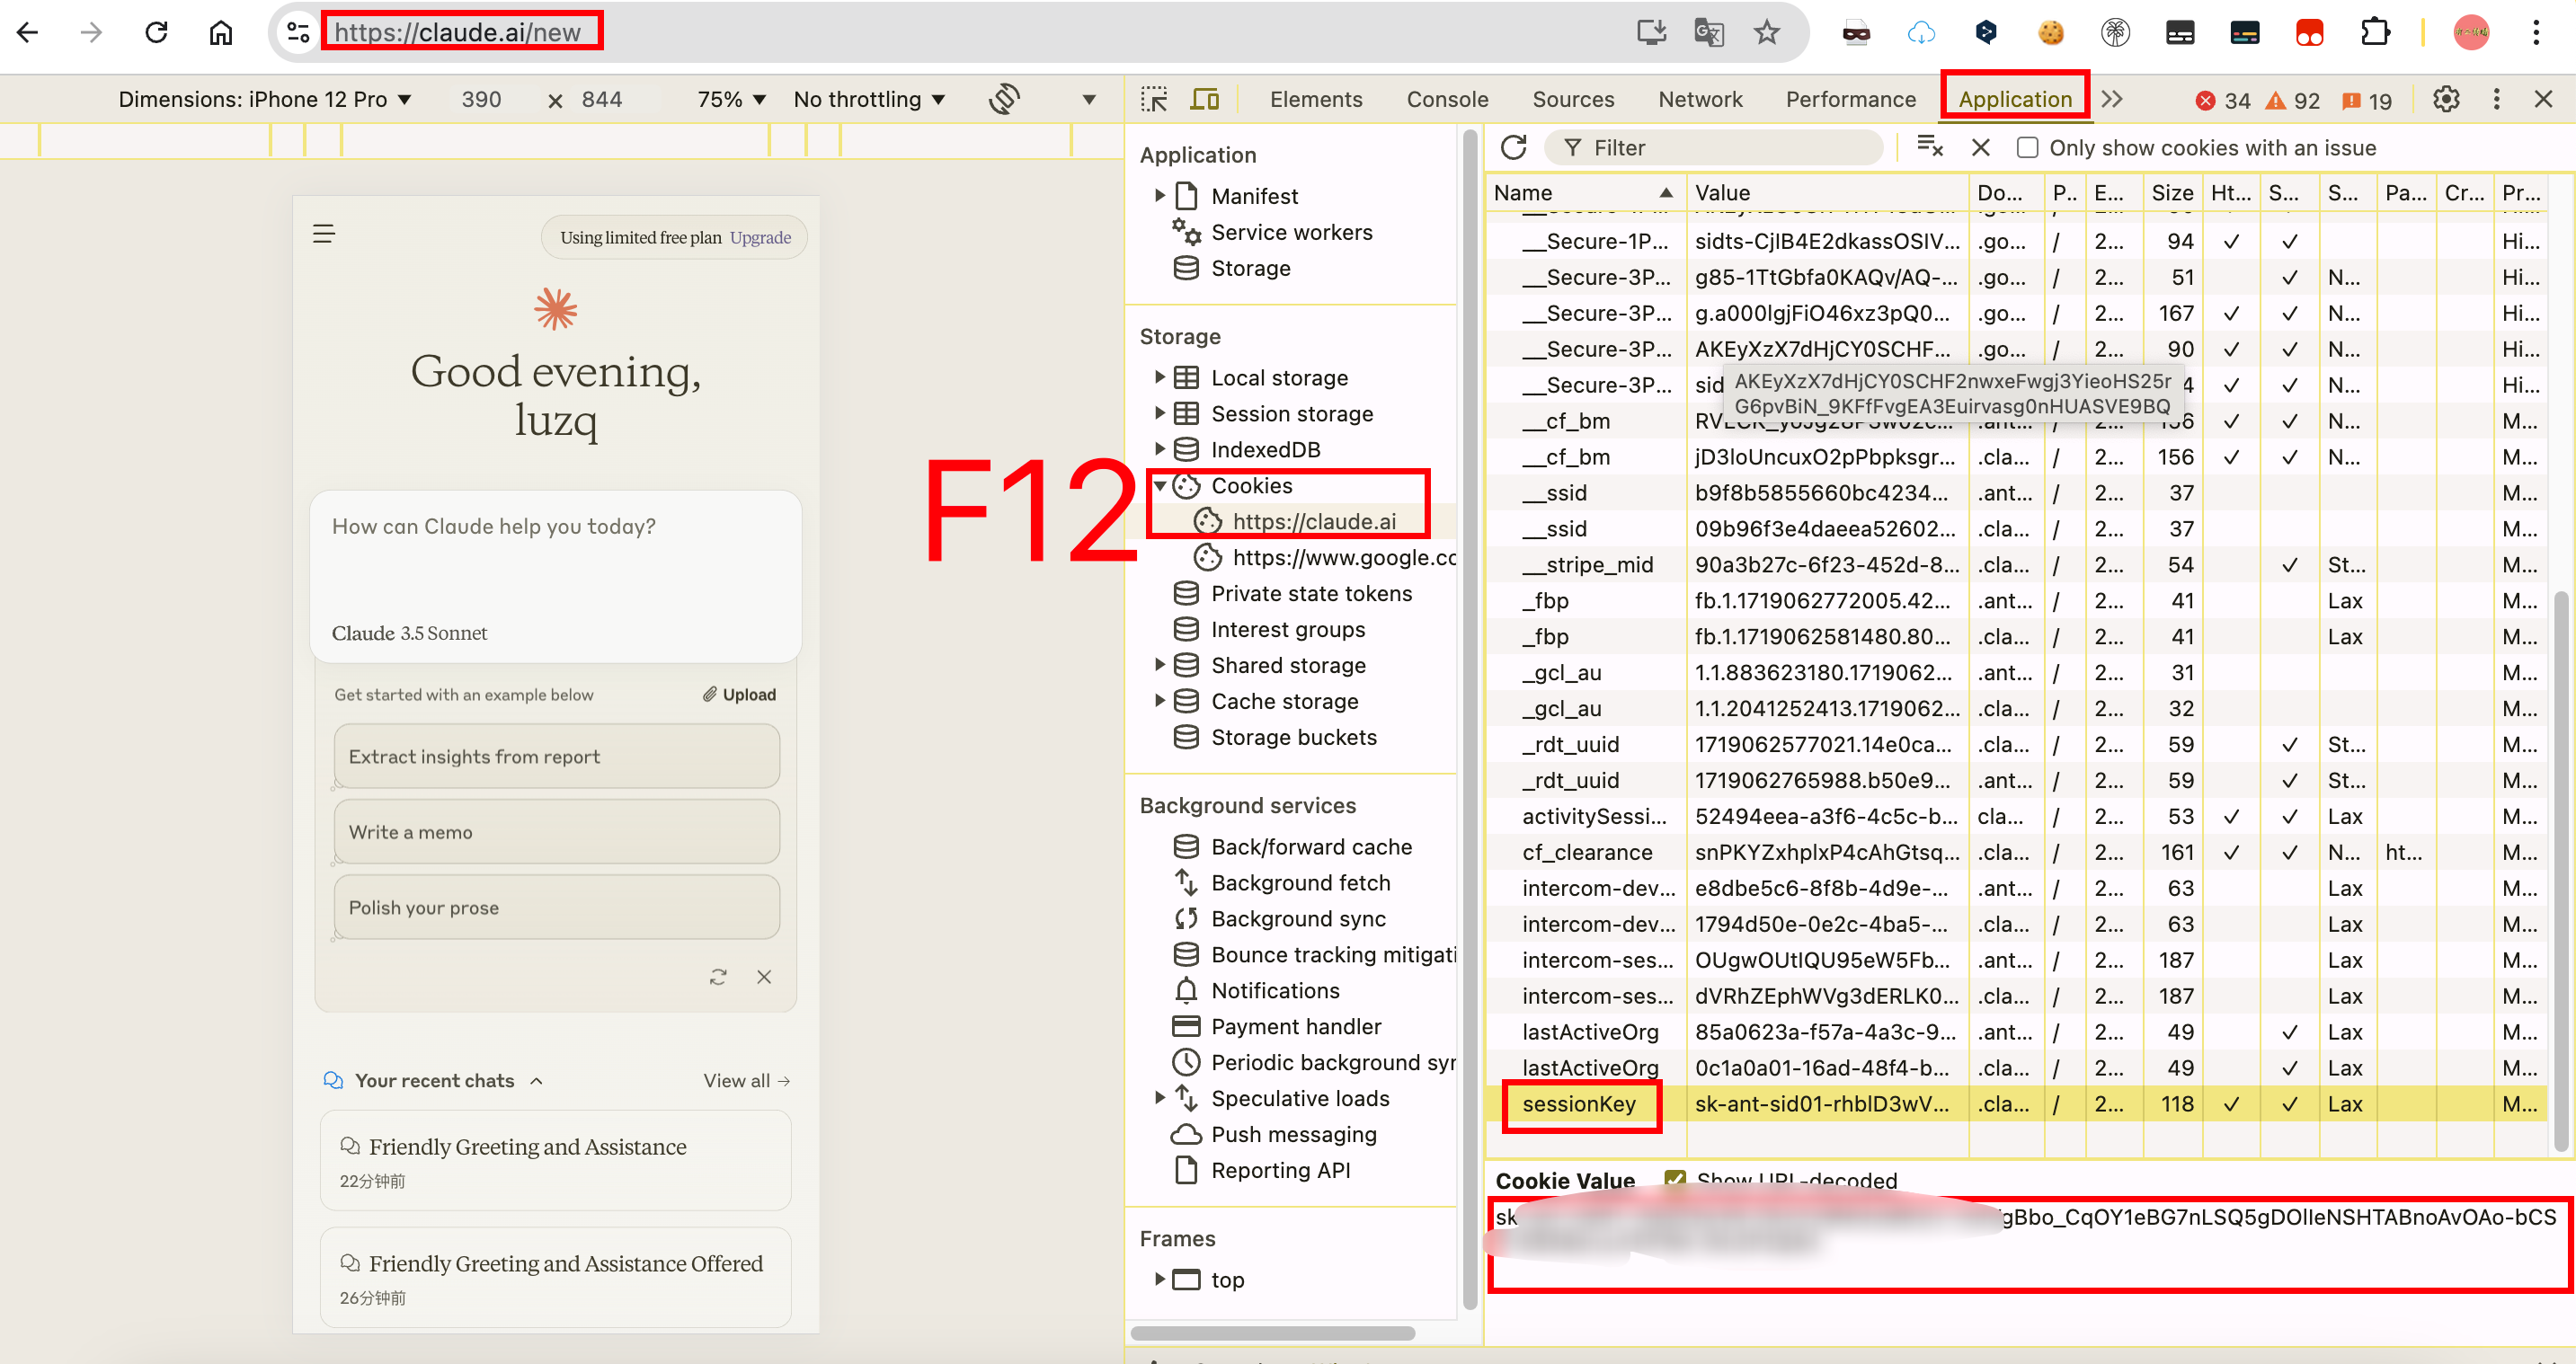The width and height of the screenshot is (2576, 1364).
Task: Collapse the Cookies tree node
Action: (1159, 486)
